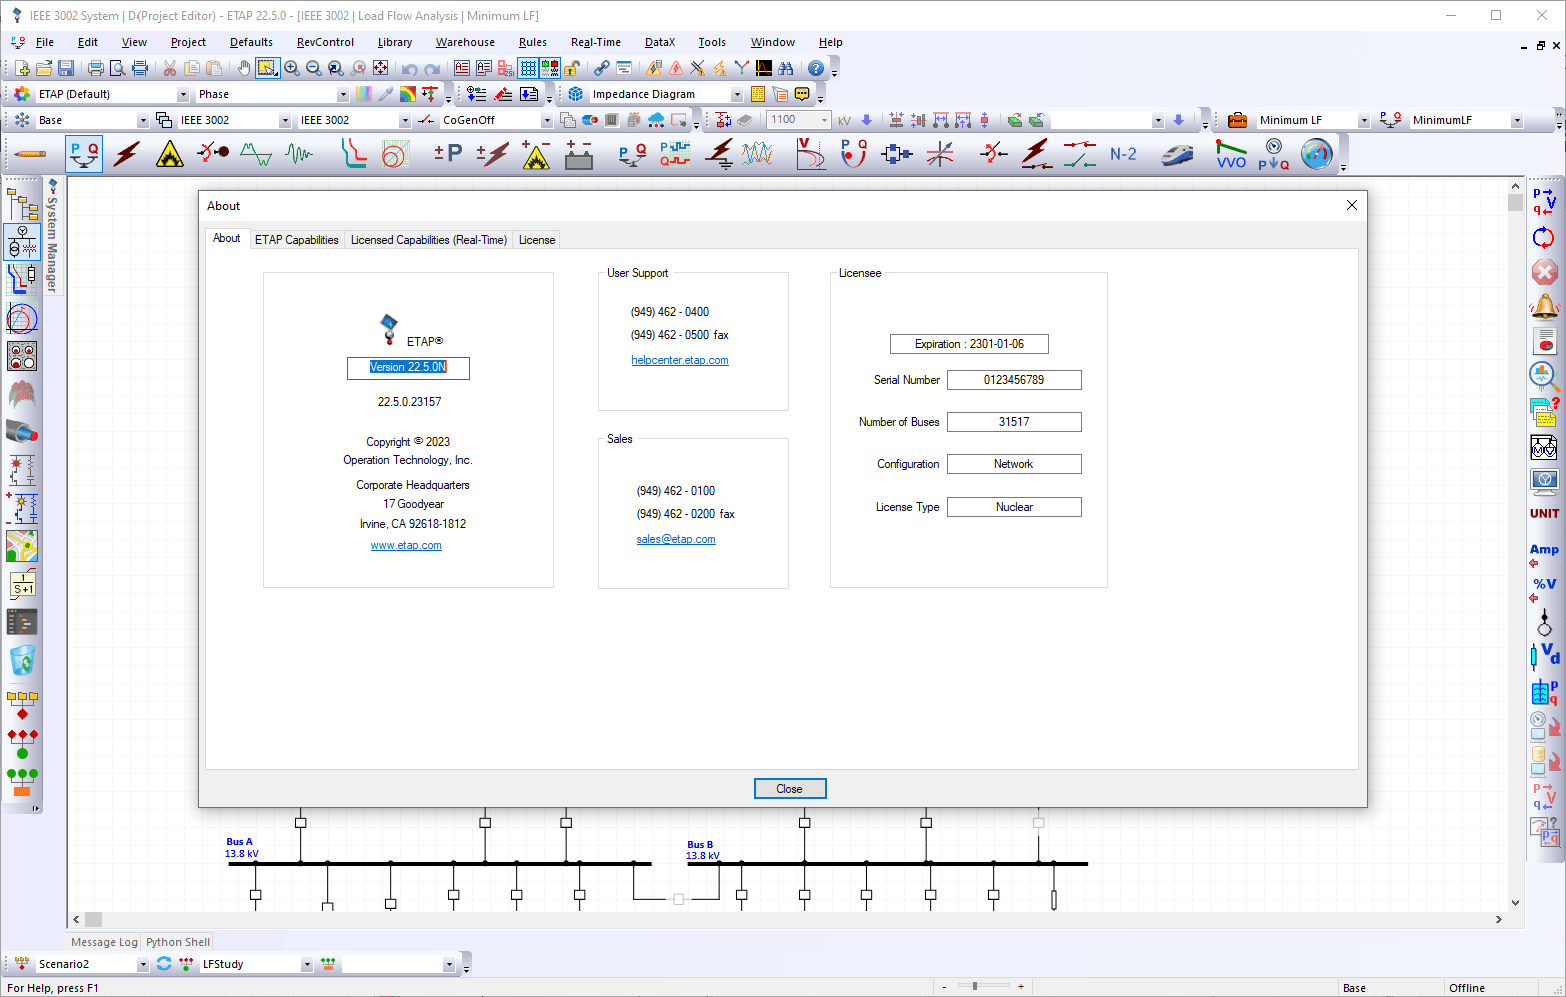This screenshot has width=1566, height=997.
Task: Expand the Minimum LF study case dropdown
Action: 1363,120
